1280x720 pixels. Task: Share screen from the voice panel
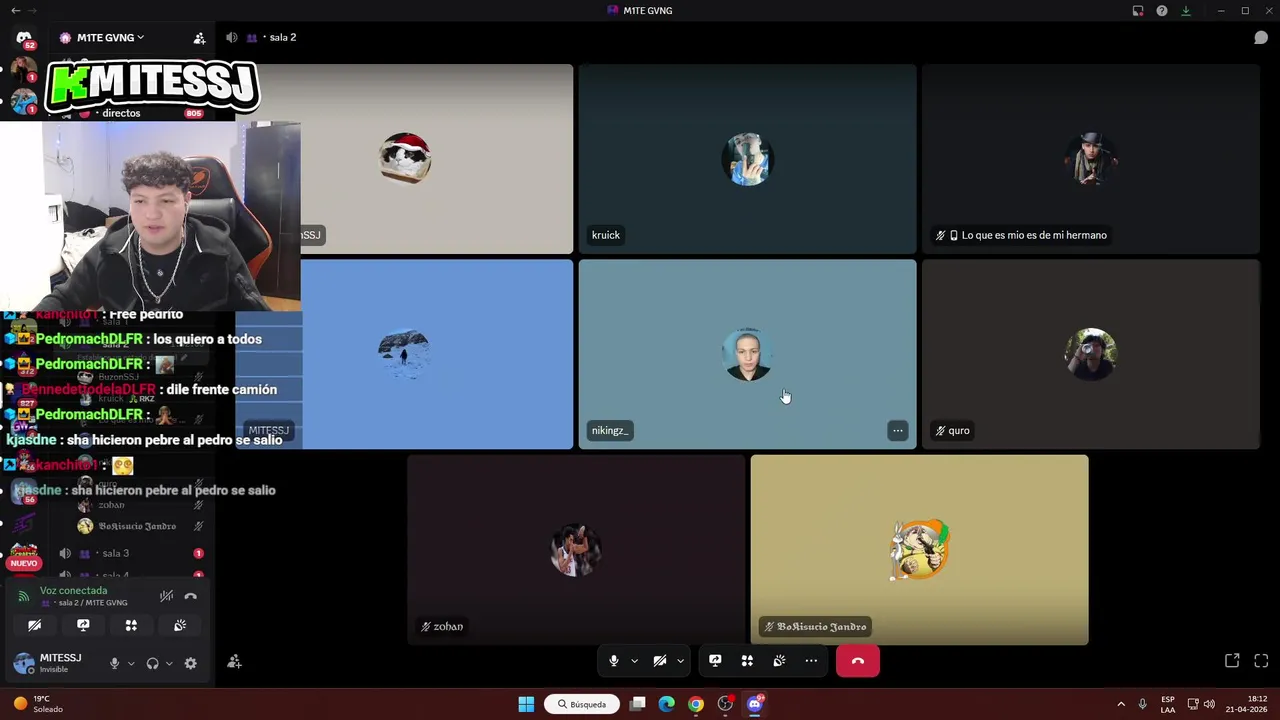[x=83, y=625]
